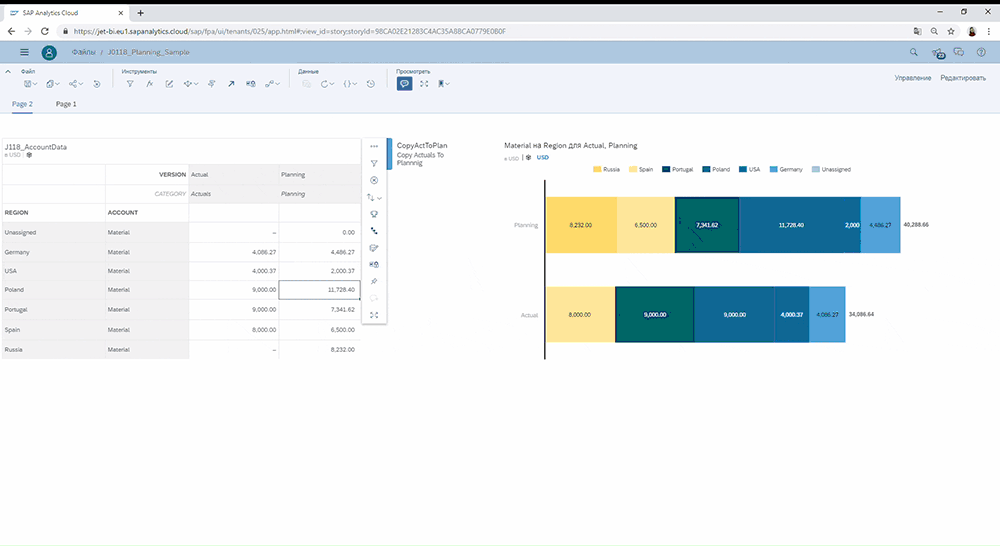Switch to the Page 1 tab
The height and width of the screenshot is (546, 1000).
(x=66, y=104)
